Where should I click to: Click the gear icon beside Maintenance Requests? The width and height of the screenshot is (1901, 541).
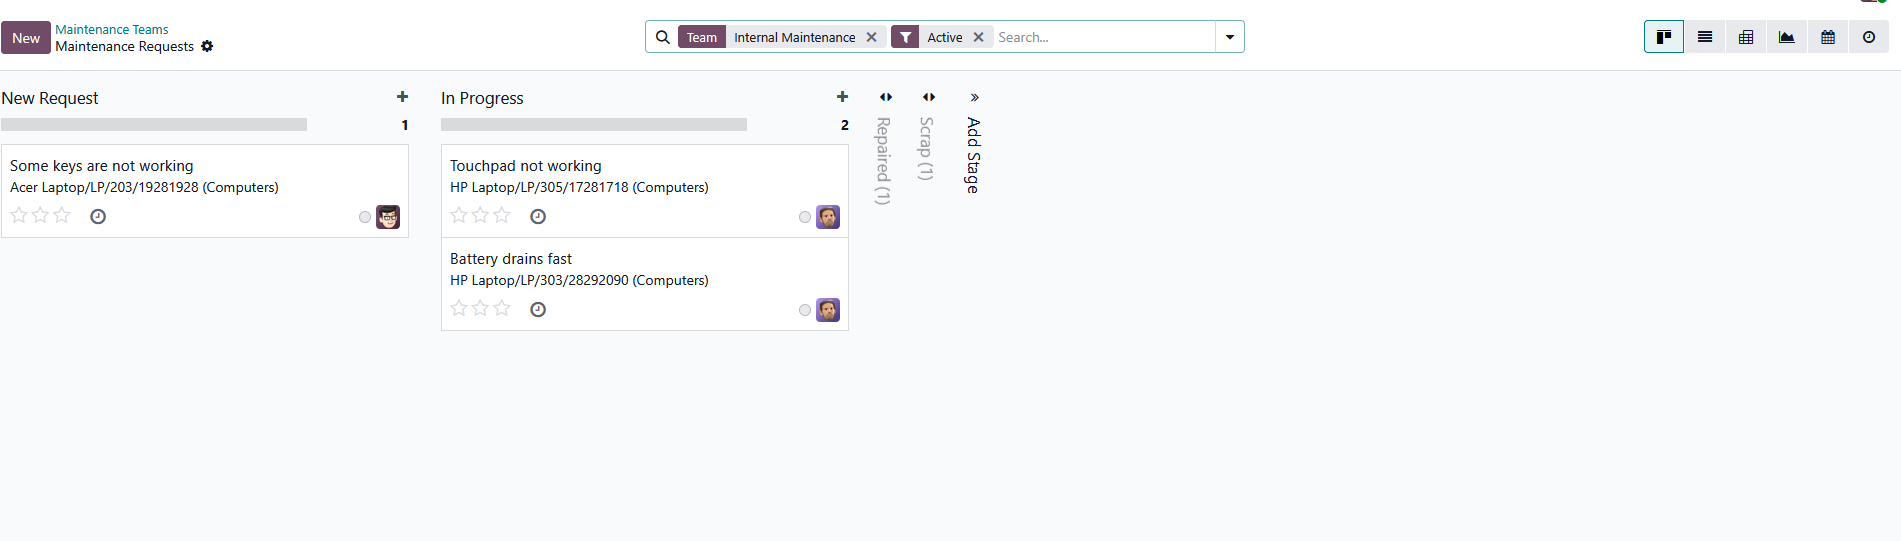207,46
